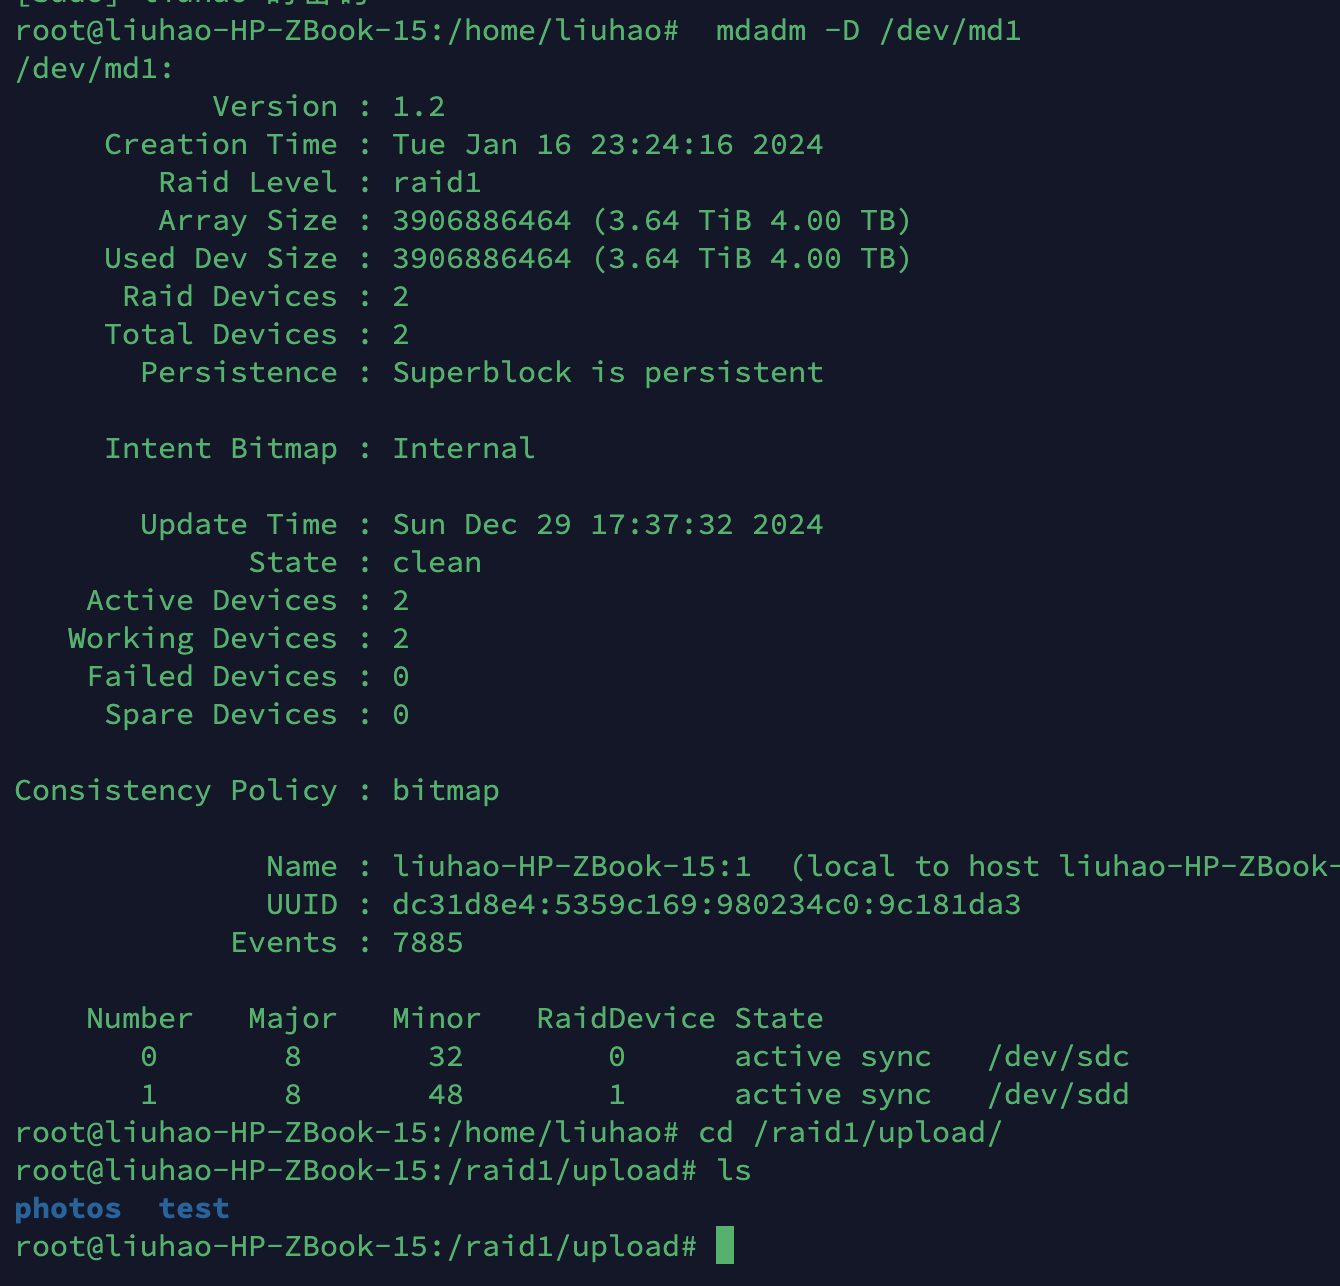
Task: Click the Name value liuhao-HP-ZBook-15:1
Action: pyautogui.click(x=571, y=867)
